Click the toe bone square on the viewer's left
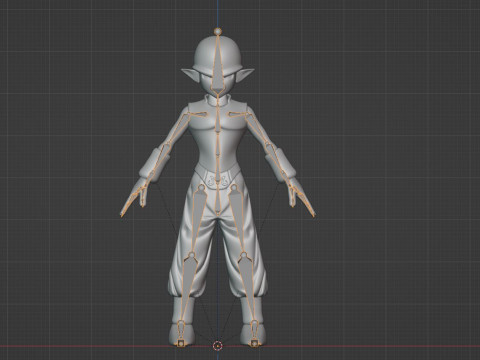 coord(181,343)
